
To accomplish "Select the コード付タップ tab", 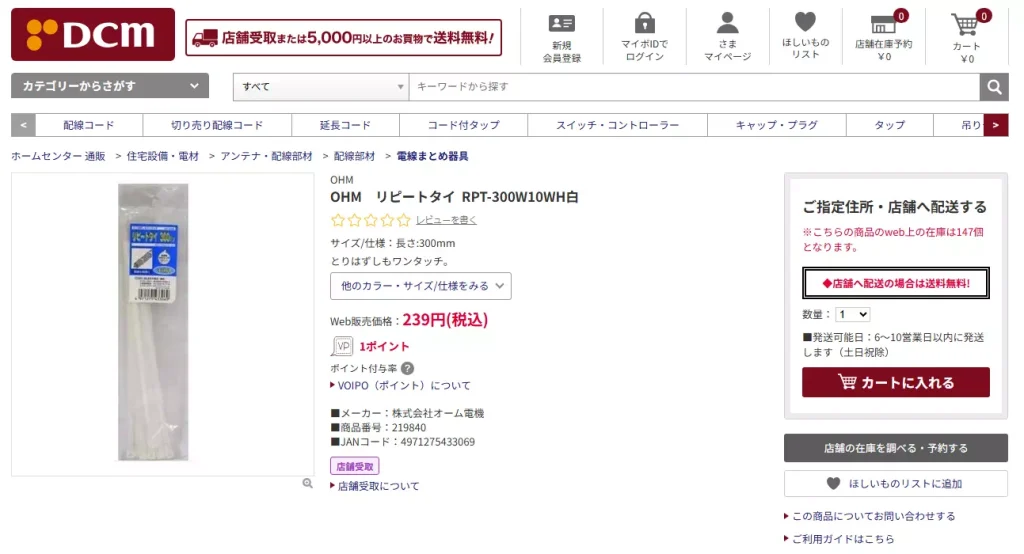I will pyautogui.click(x=464, y=125).
